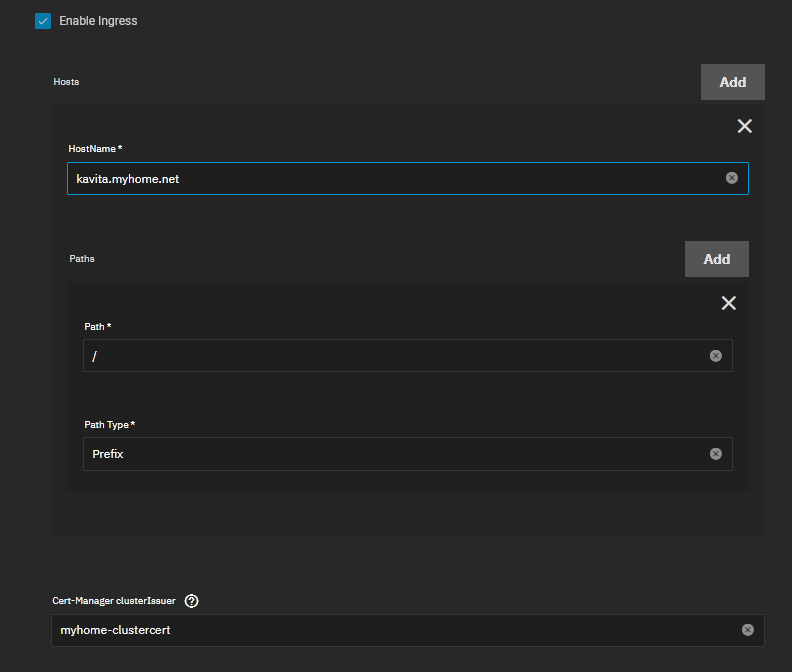
Task: Clear the Path Type selection
Action: pyautogui.click(x=715, y=454)
